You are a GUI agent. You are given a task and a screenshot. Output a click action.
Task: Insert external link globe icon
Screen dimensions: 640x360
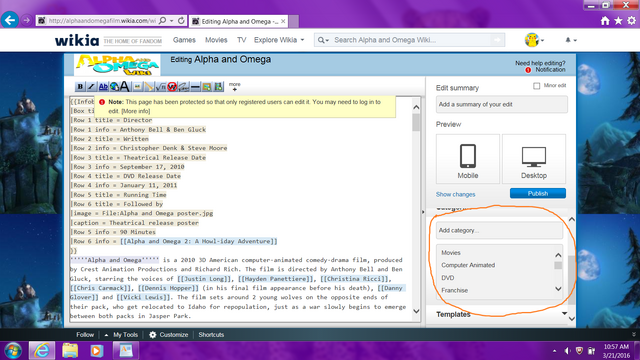(114, 87)
